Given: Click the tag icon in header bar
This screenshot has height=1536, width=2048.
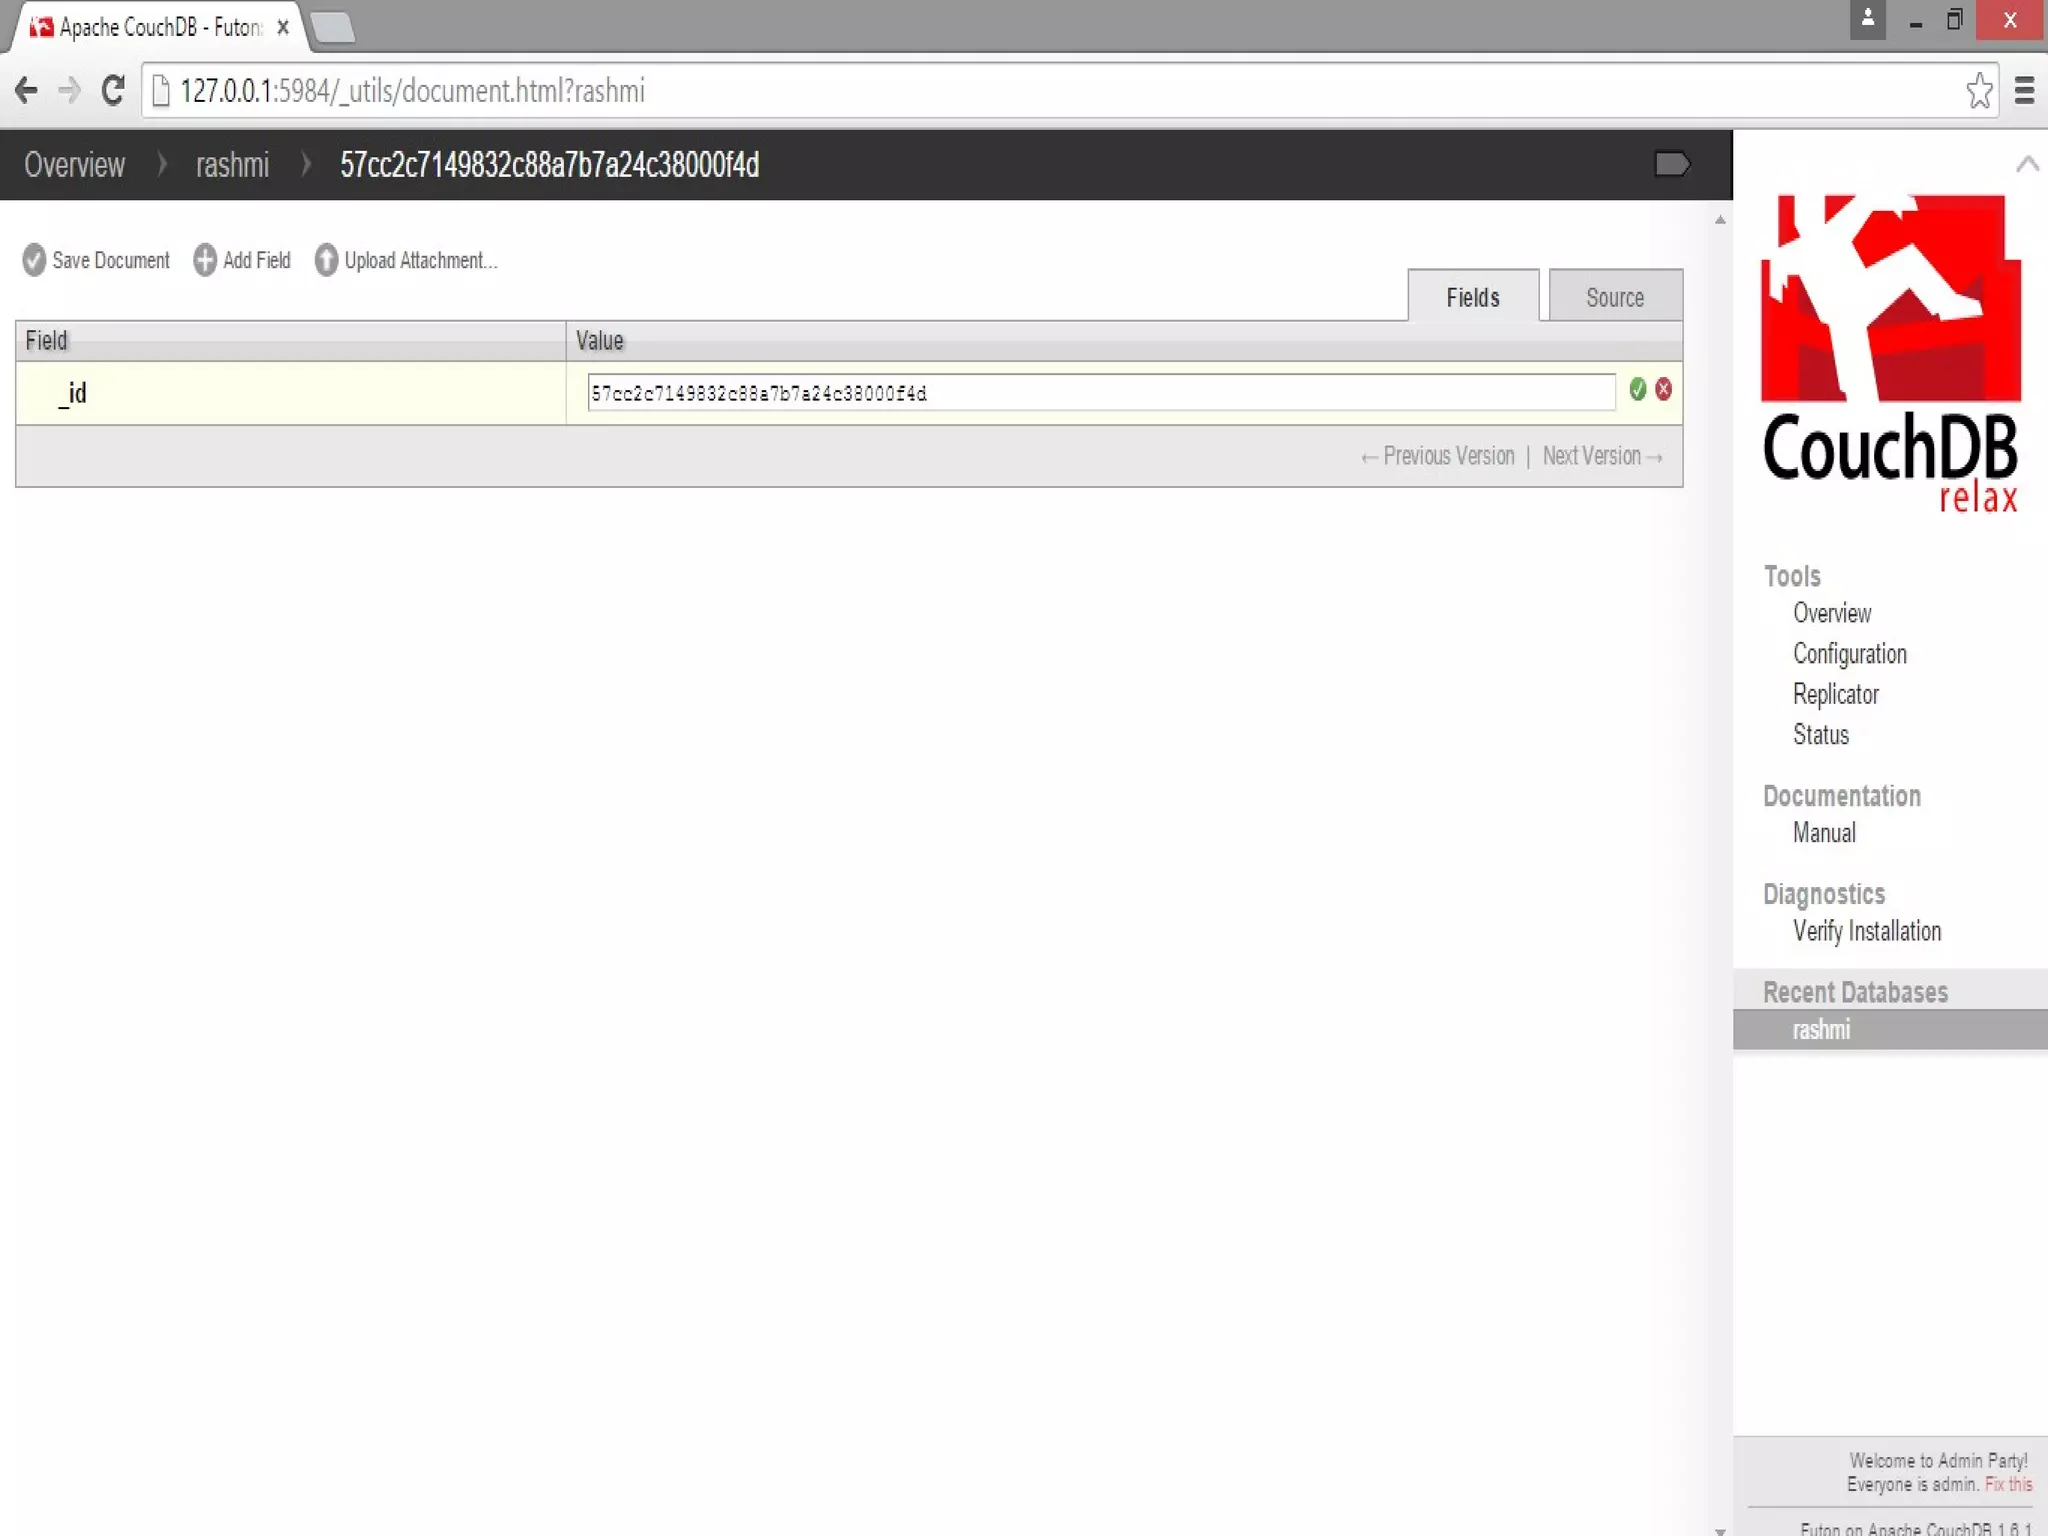Looking at the screenshot, I should [1671, 164].
